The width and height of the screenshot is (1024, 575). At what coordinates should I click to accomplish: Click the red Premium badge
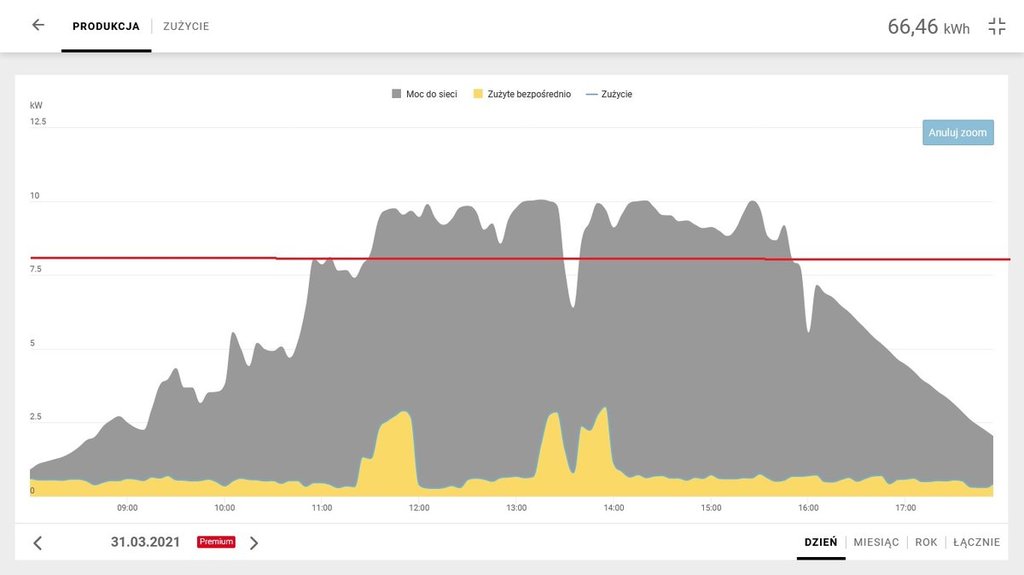point(216,542)
